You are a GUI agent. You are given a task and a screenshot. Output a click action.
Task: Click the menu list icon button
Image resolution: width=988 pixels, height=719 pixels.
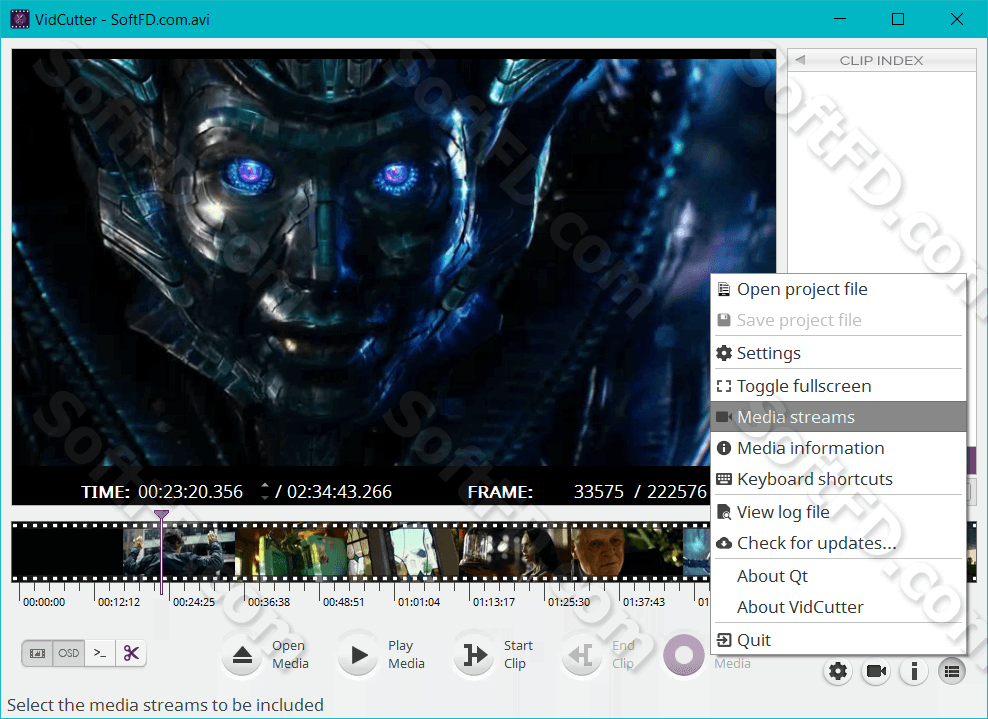pos(951,672)
